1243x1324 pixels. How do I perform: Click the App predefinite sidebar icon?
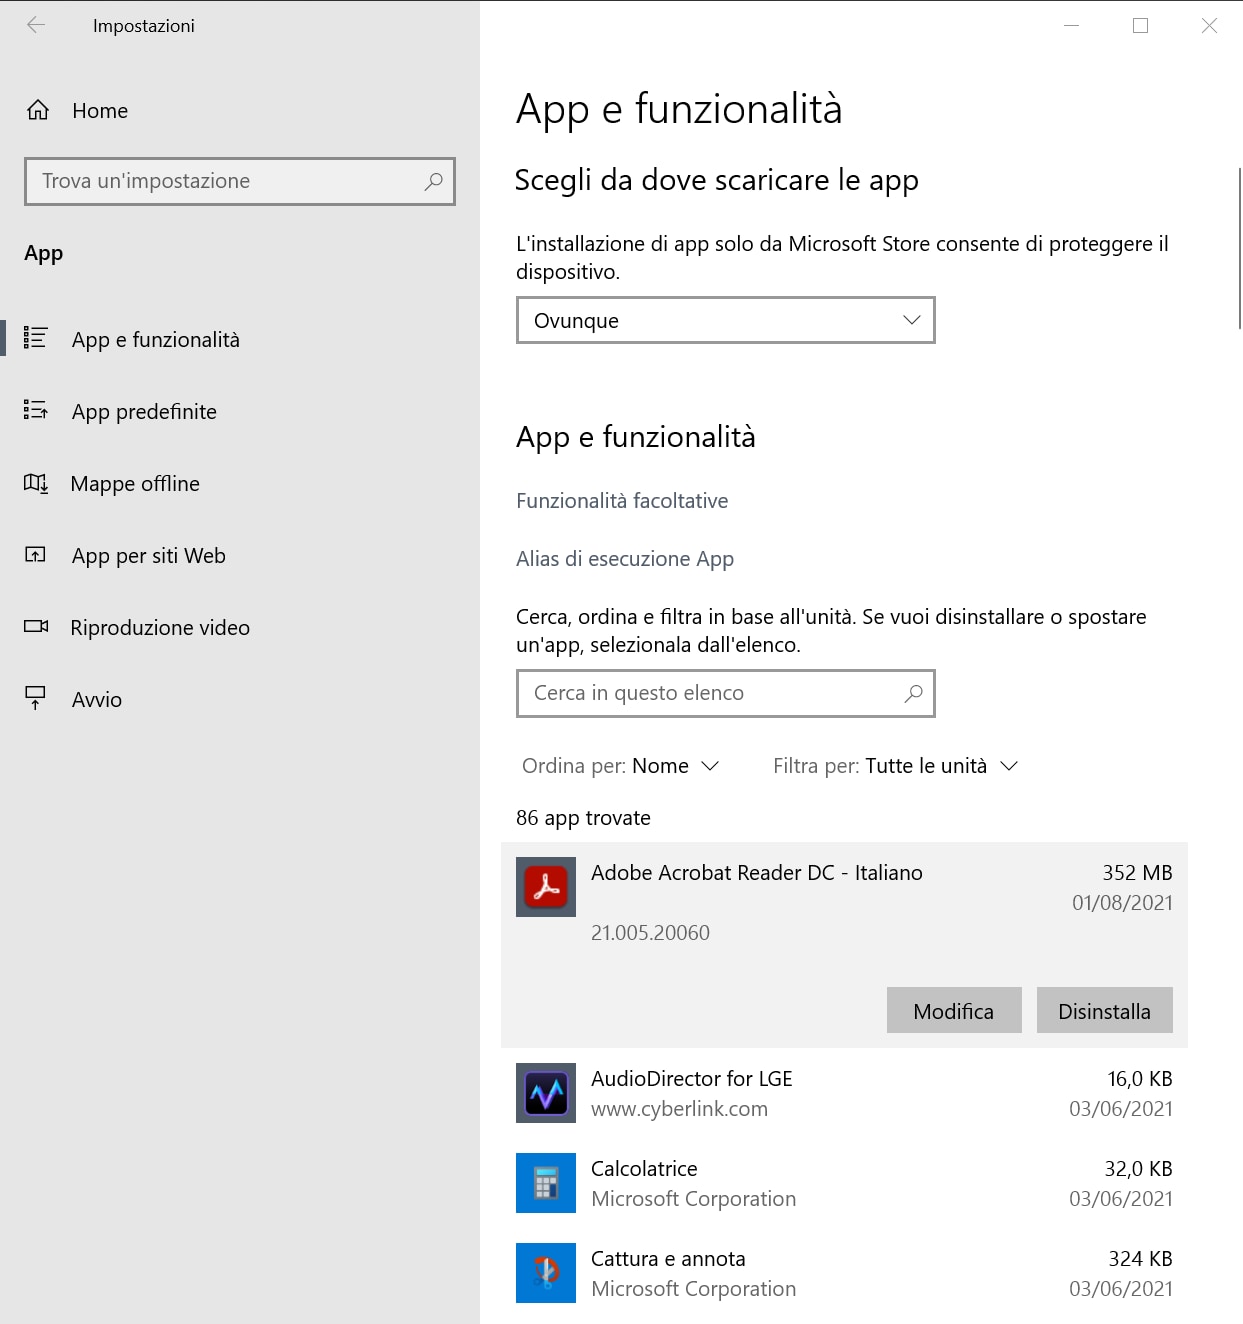click(x=35, y=410)
